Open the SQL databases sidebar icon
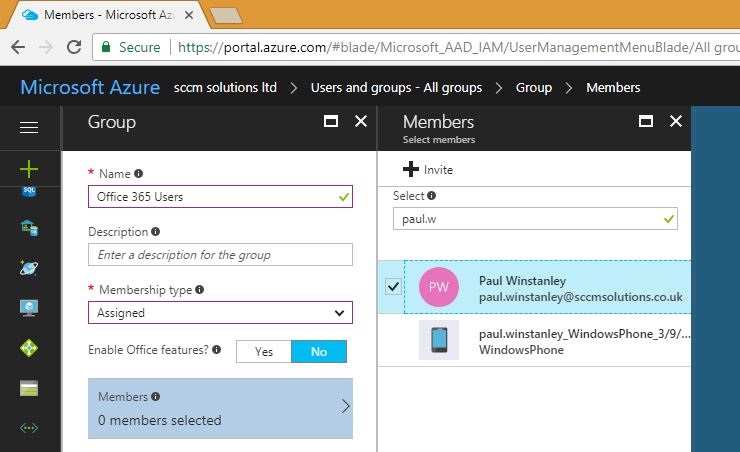 coord(29,192)
